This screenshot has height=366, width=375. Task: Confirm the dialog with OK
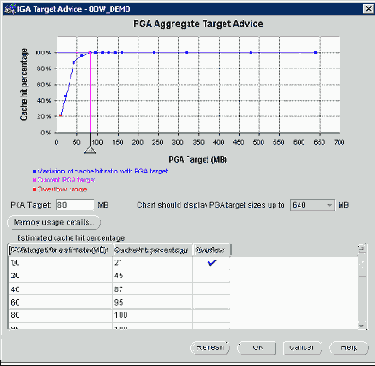pos(257,348)
